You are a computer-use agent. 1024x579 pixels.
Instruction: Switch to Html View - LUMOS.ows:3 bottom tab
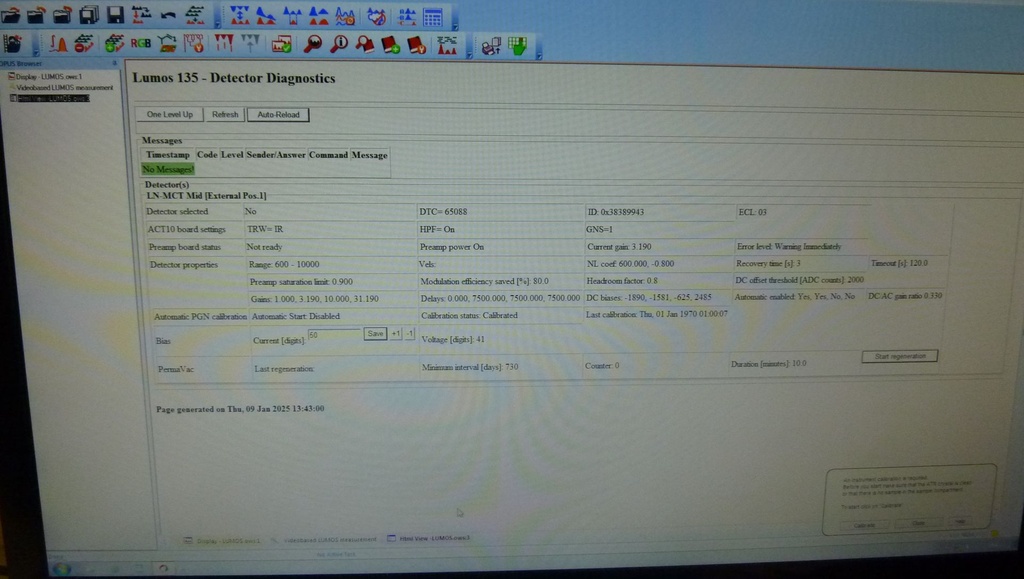point(429,539)
